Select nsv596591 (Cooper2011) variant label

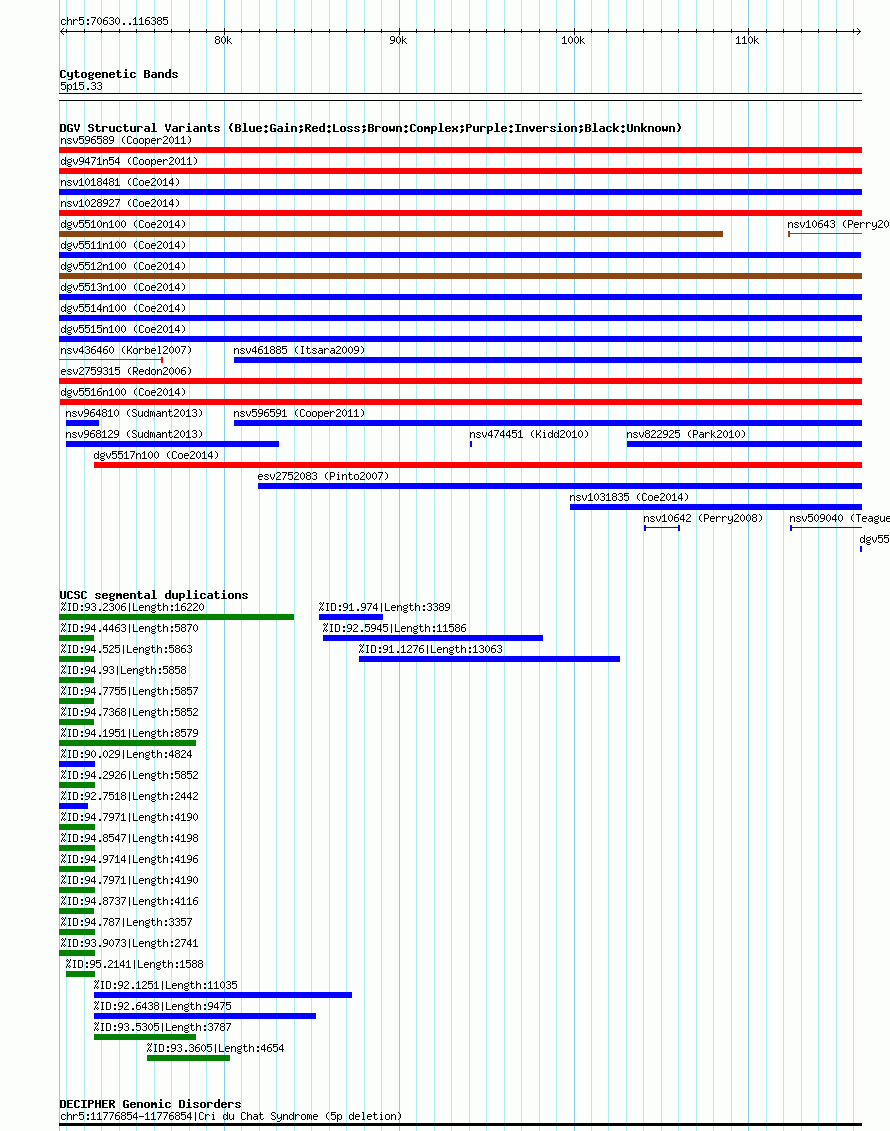pyautogui.click(x=299, y=413)
